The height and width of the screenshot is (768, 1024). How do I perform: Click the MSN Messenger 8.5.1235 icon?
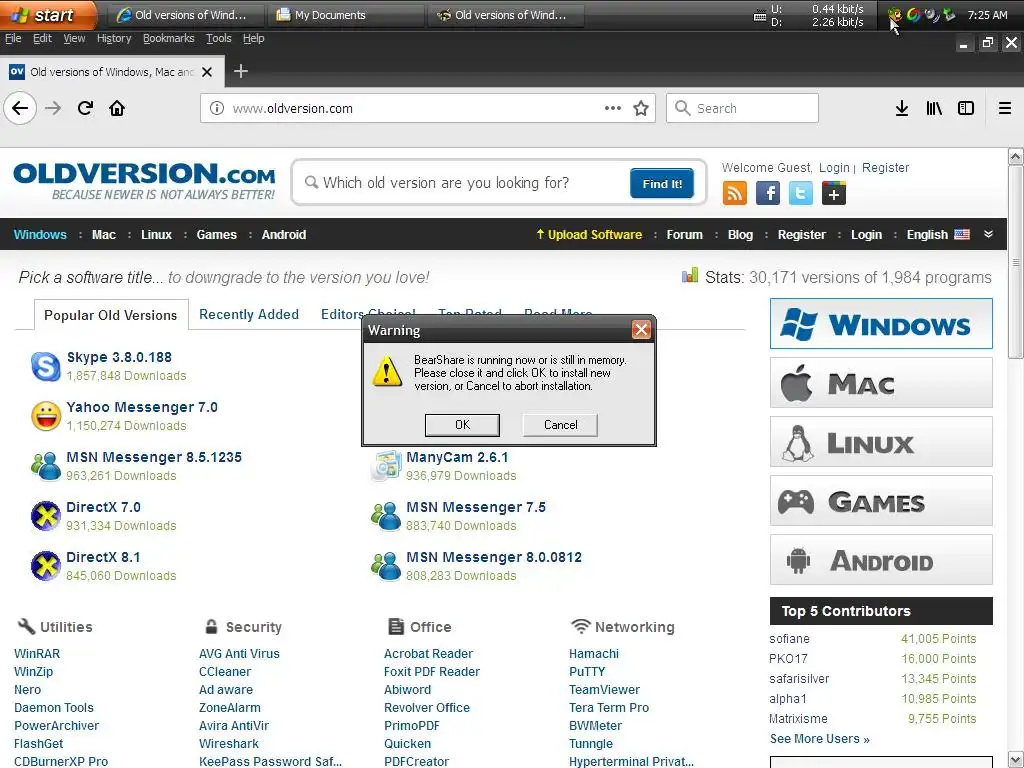click(46, 466)
